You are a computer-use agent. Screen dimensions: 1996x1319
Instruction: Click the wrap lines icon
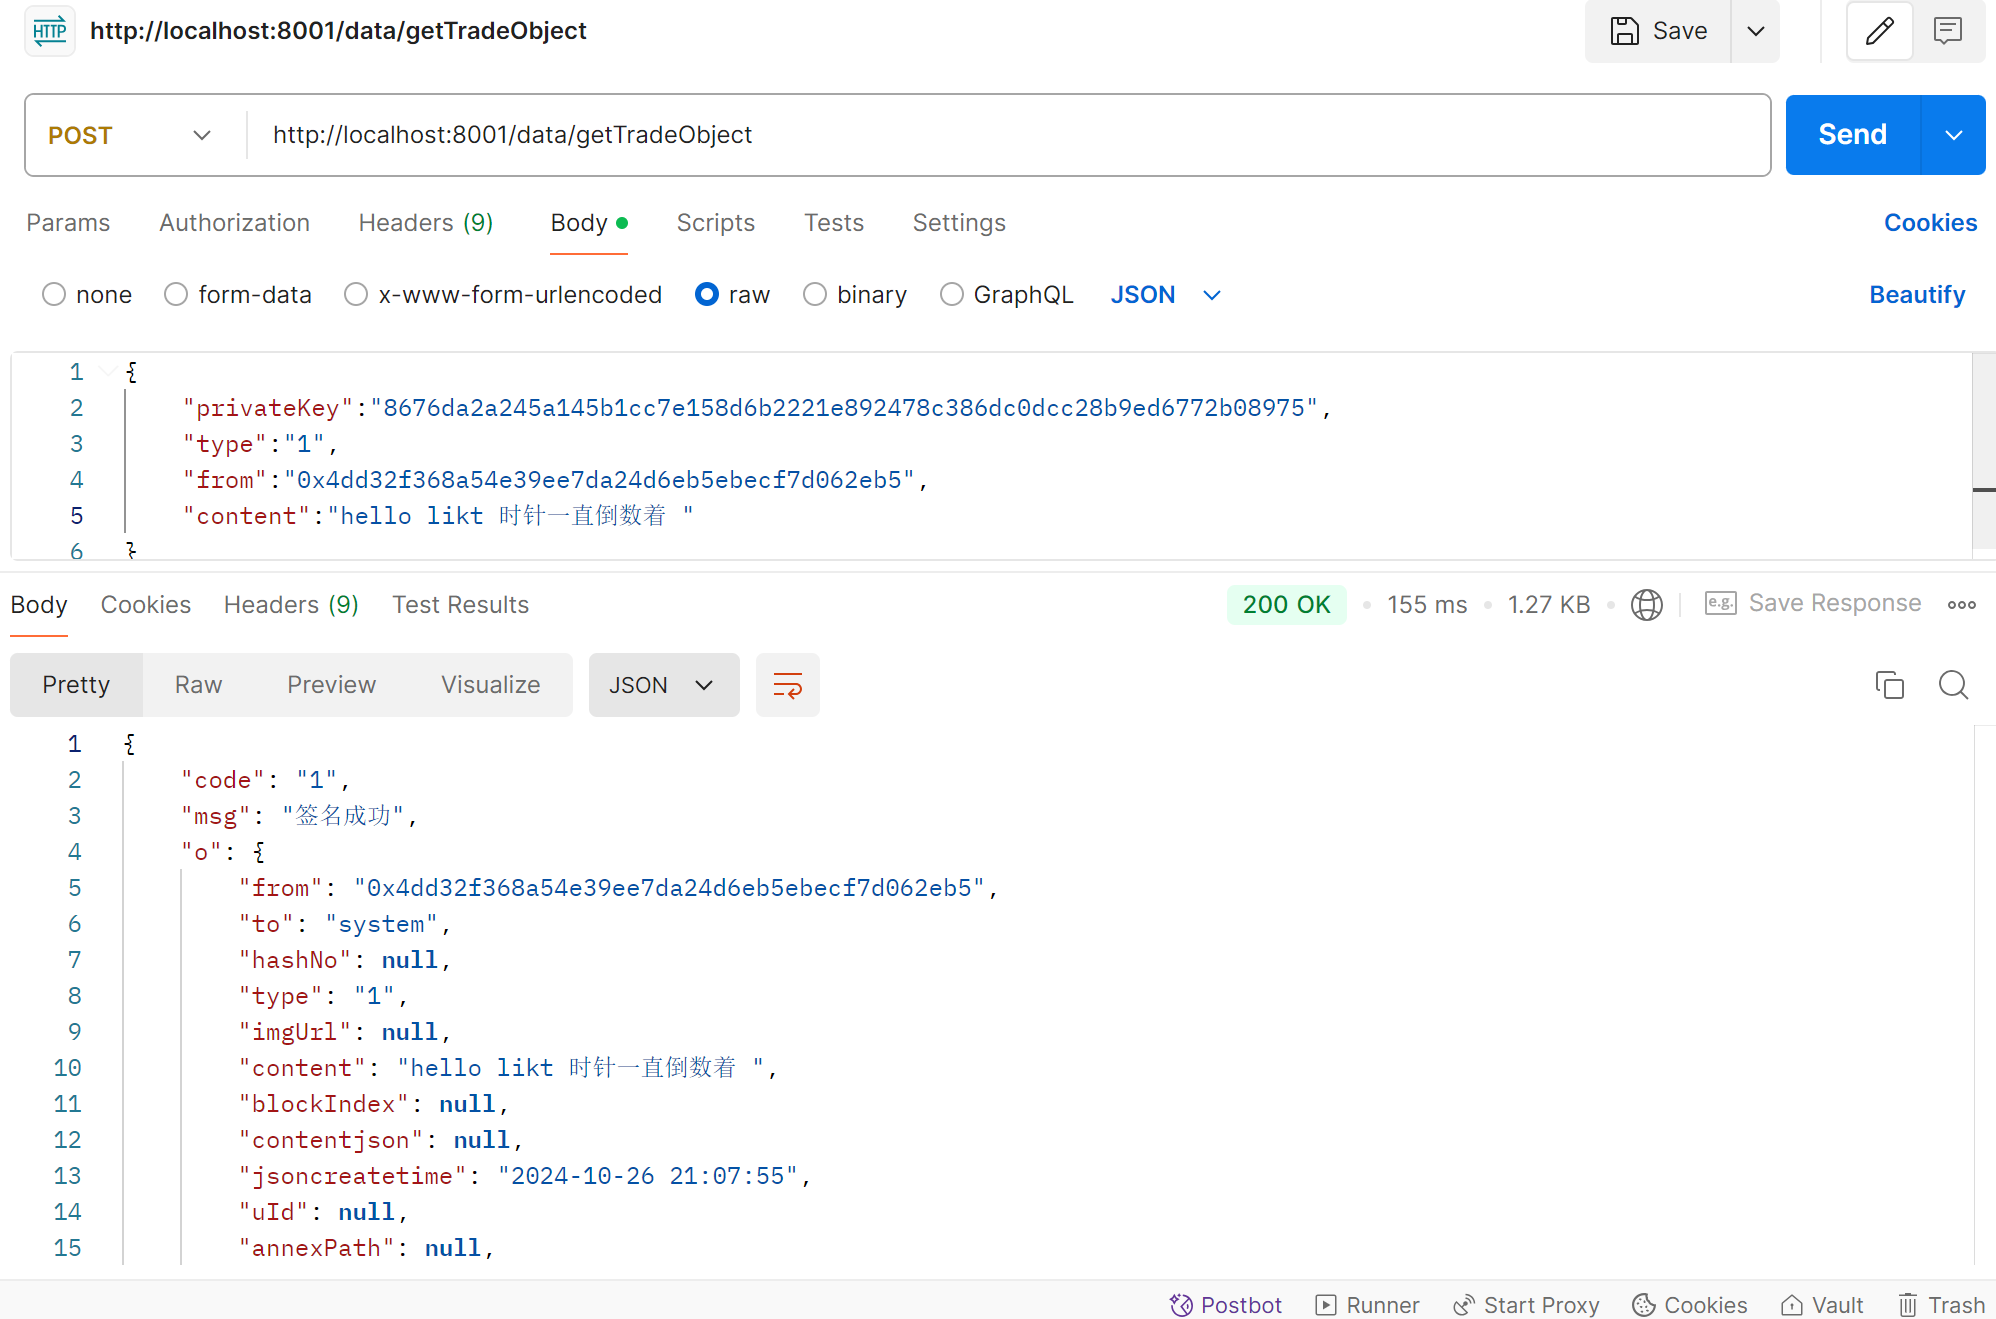[x=787, y=685]
